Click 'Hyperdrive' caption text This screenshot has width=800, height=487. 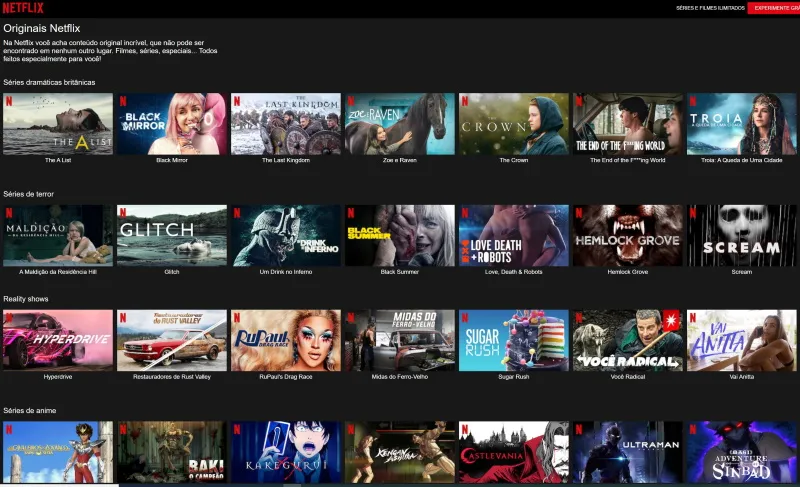pos(58,377)
